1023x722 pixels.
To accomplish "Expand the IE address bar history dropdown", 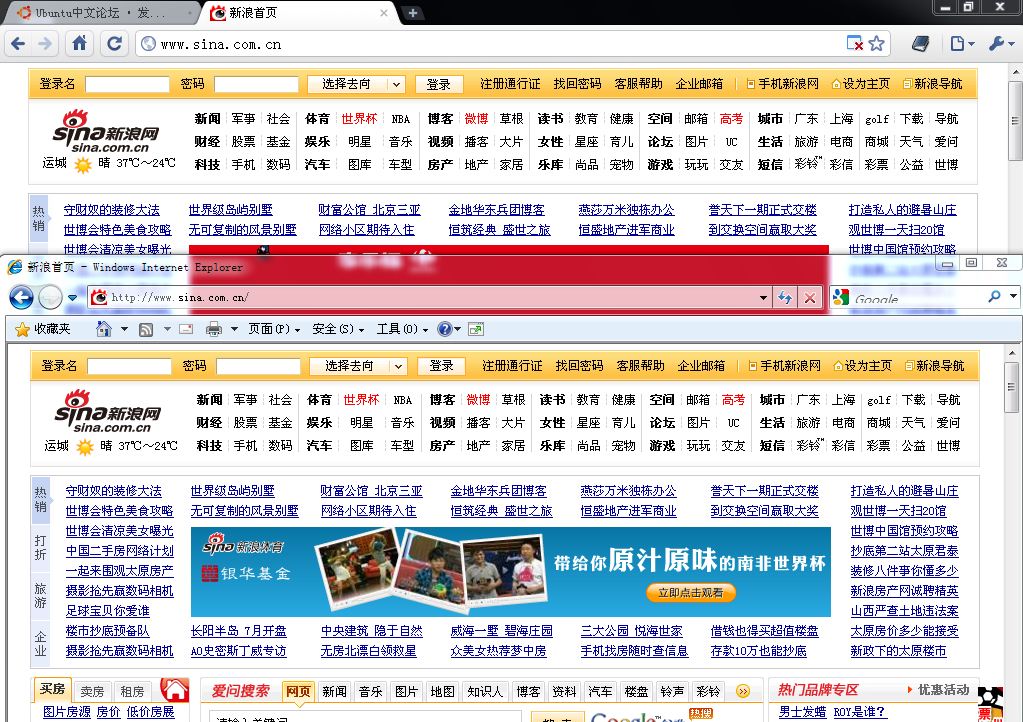I will coord(763,298).
